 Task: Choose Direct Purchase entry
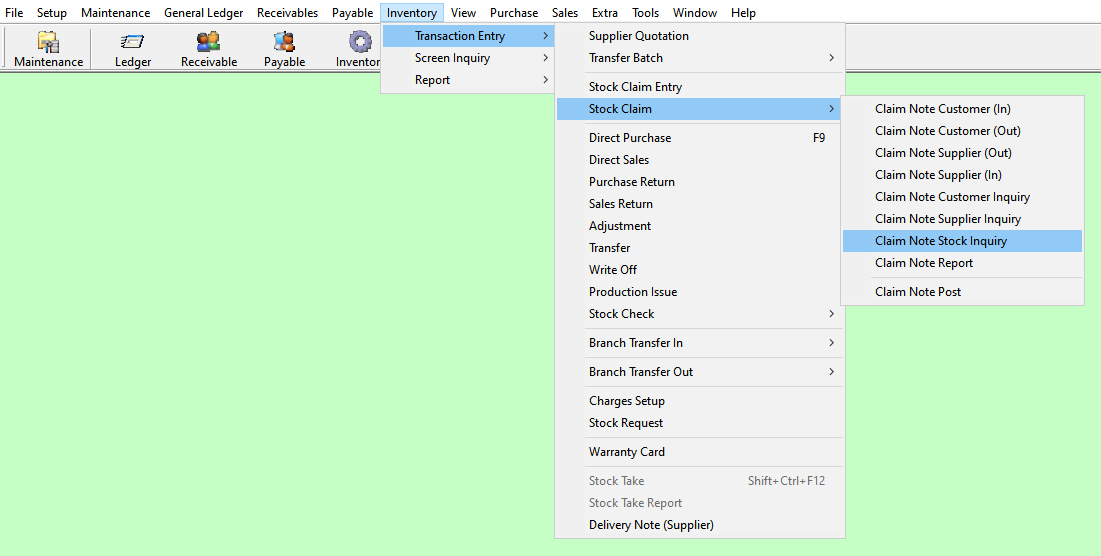click(700, 138)
